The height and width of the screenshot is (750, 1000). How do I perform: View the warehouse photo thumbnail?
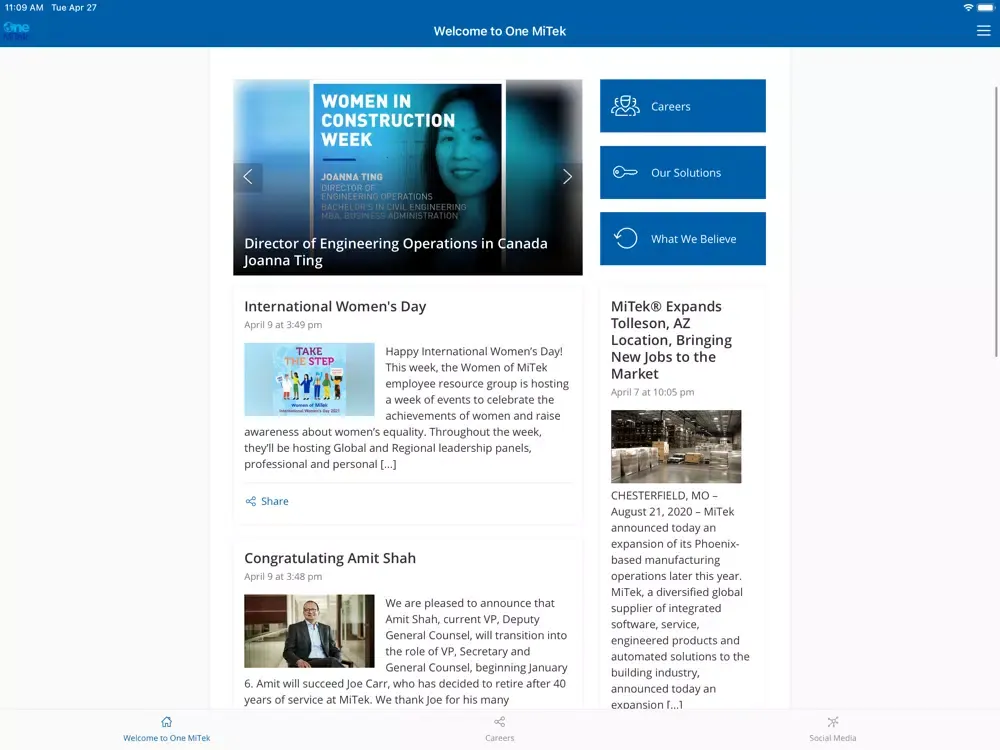(676, 446)
